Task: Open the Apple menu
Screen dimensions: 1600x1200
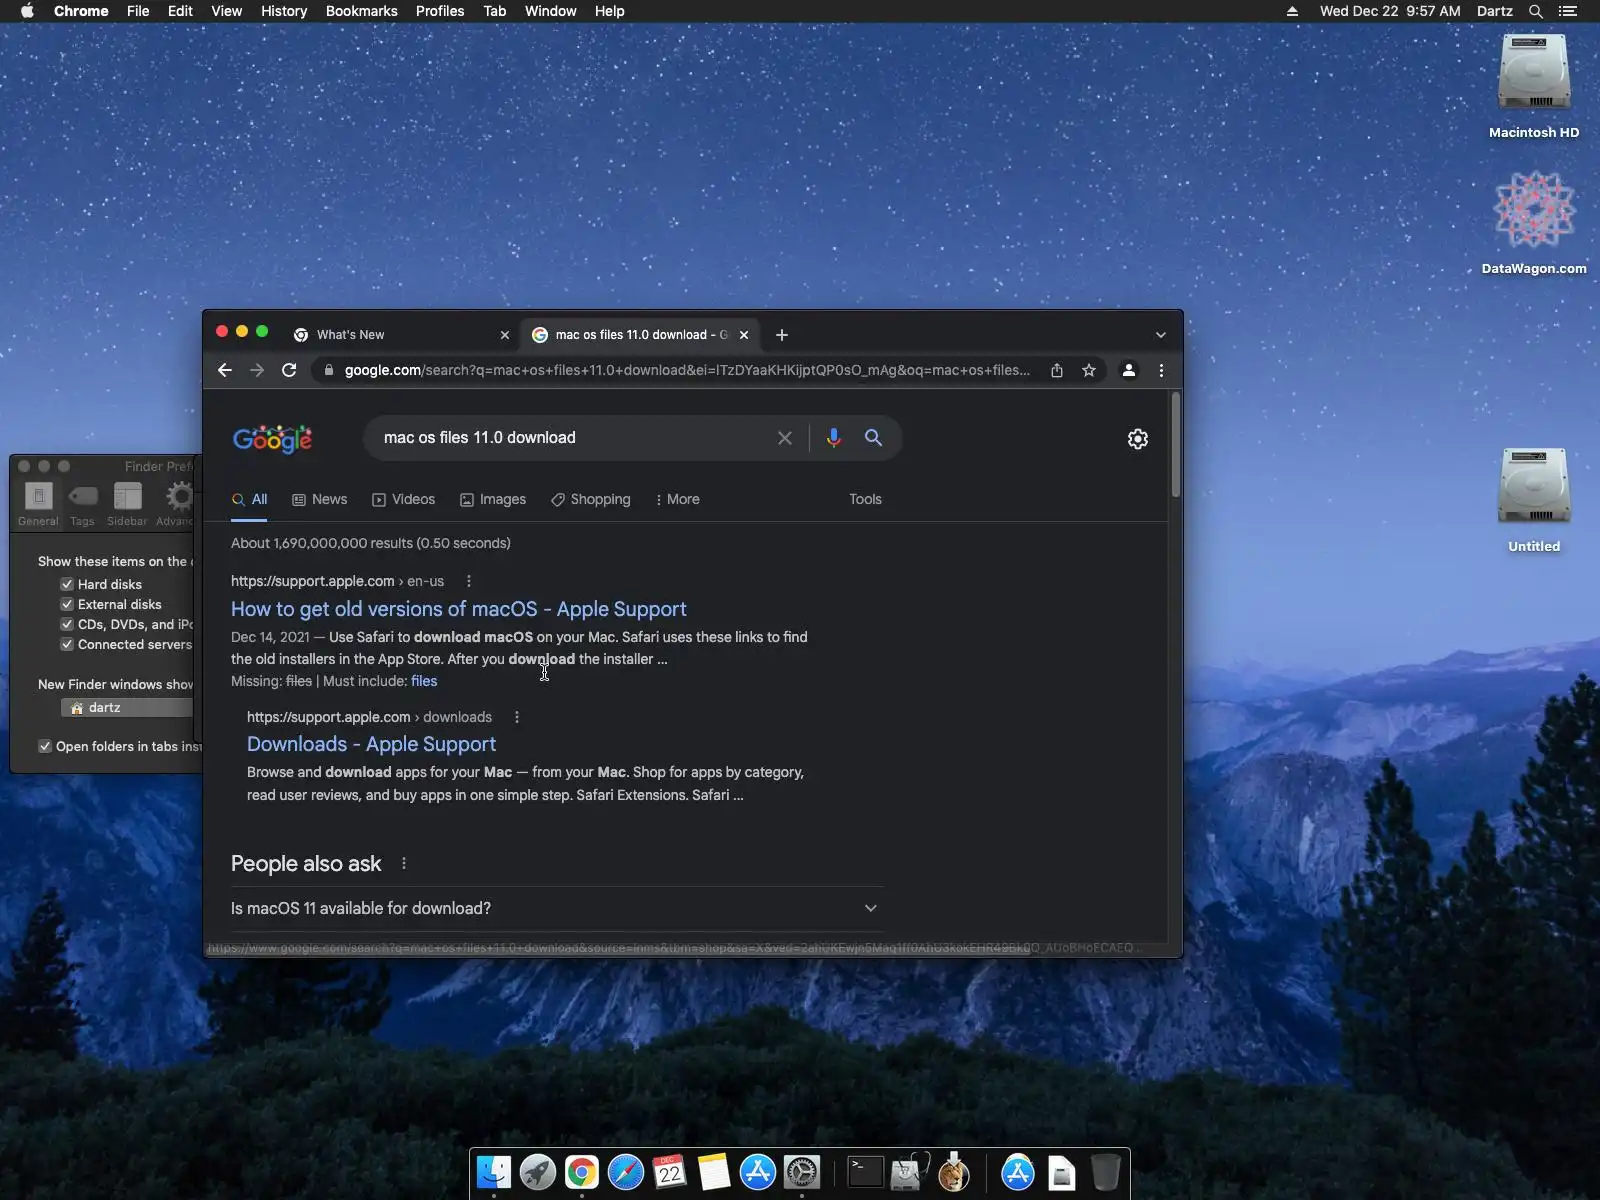Action: tap(27, 11)
